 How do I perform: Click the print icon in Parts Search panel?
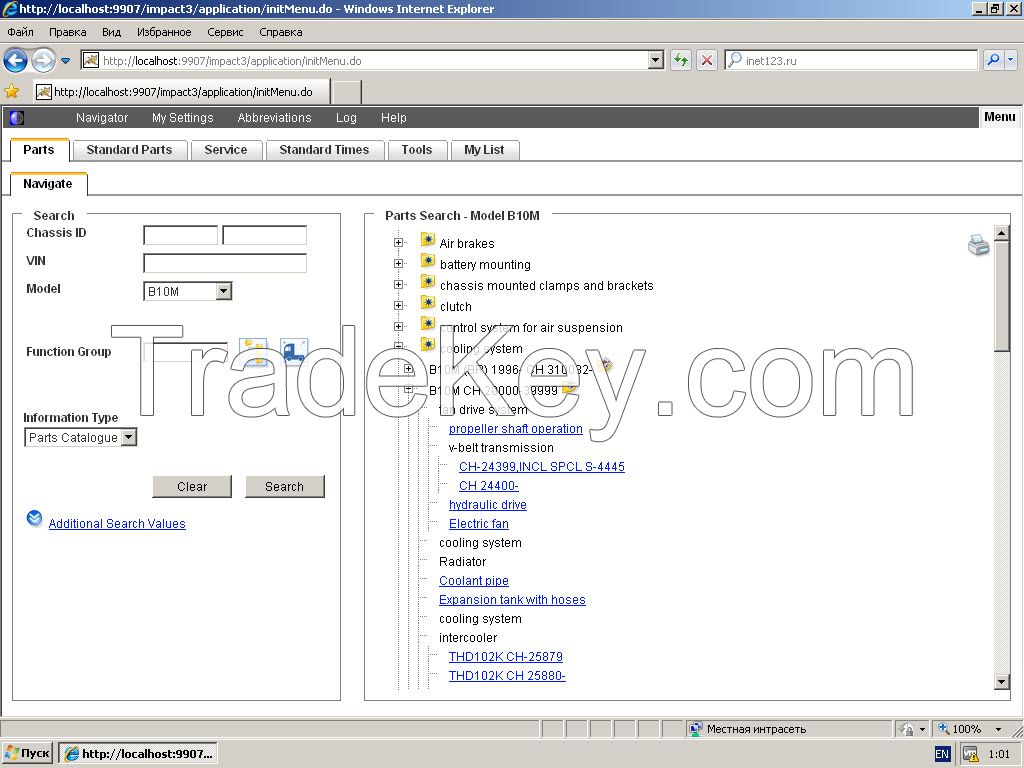[x=978, y=245]
